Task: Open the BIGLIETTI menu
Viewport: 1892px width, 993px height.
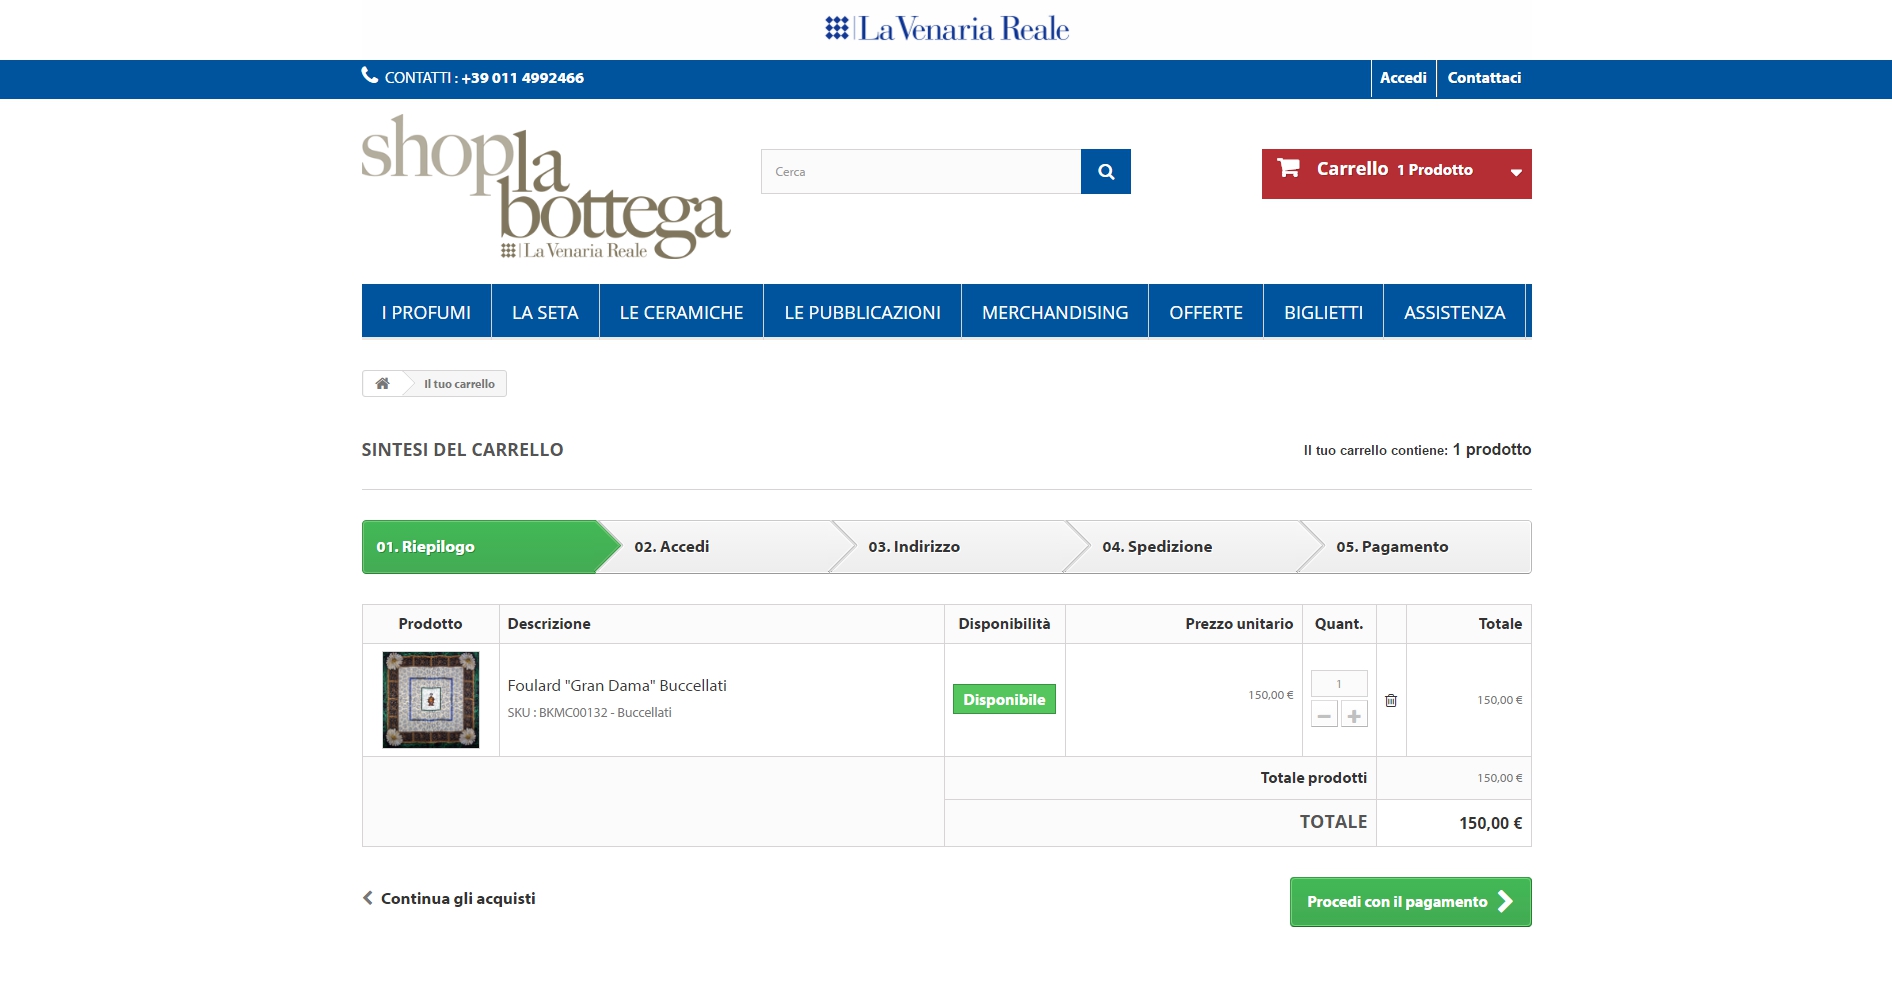Action: (1323, 311)
